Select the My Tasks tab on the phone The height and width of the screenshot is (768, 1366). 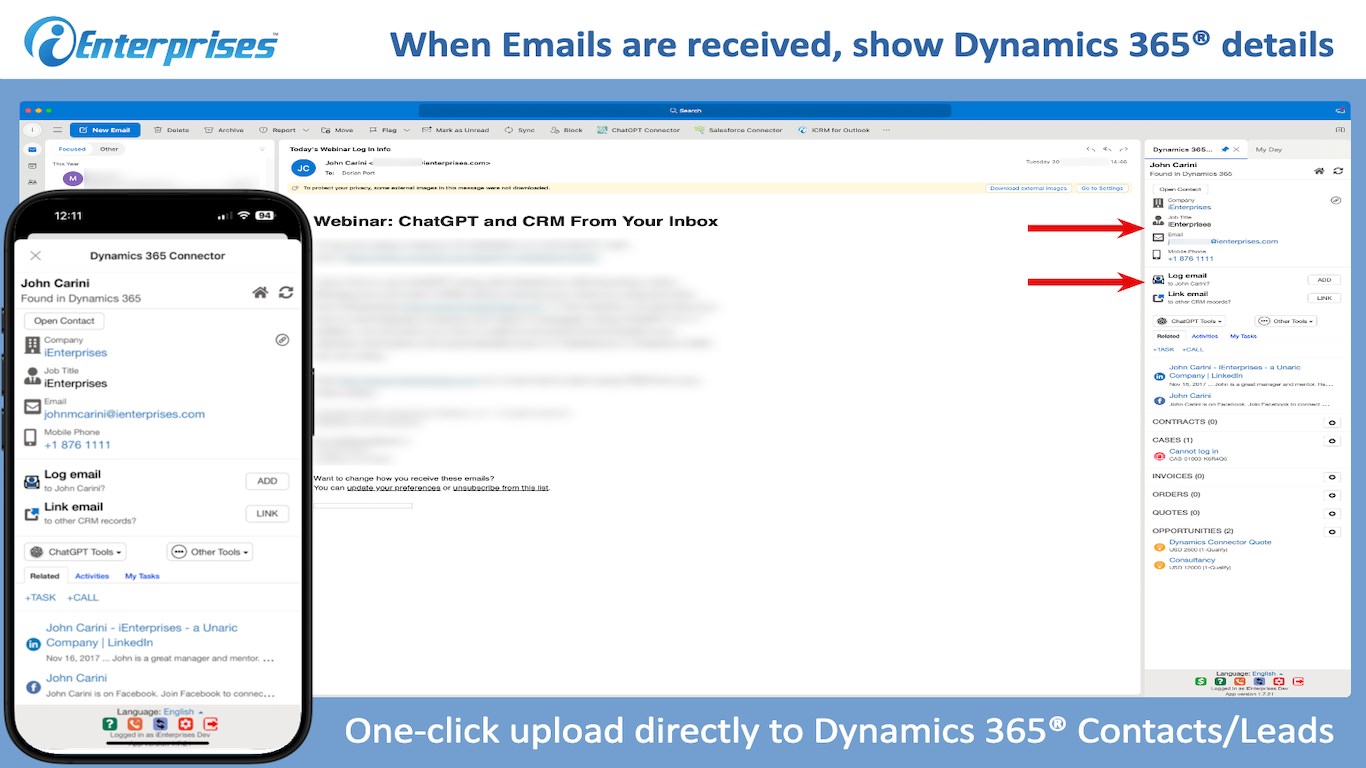tap(142, 576)
